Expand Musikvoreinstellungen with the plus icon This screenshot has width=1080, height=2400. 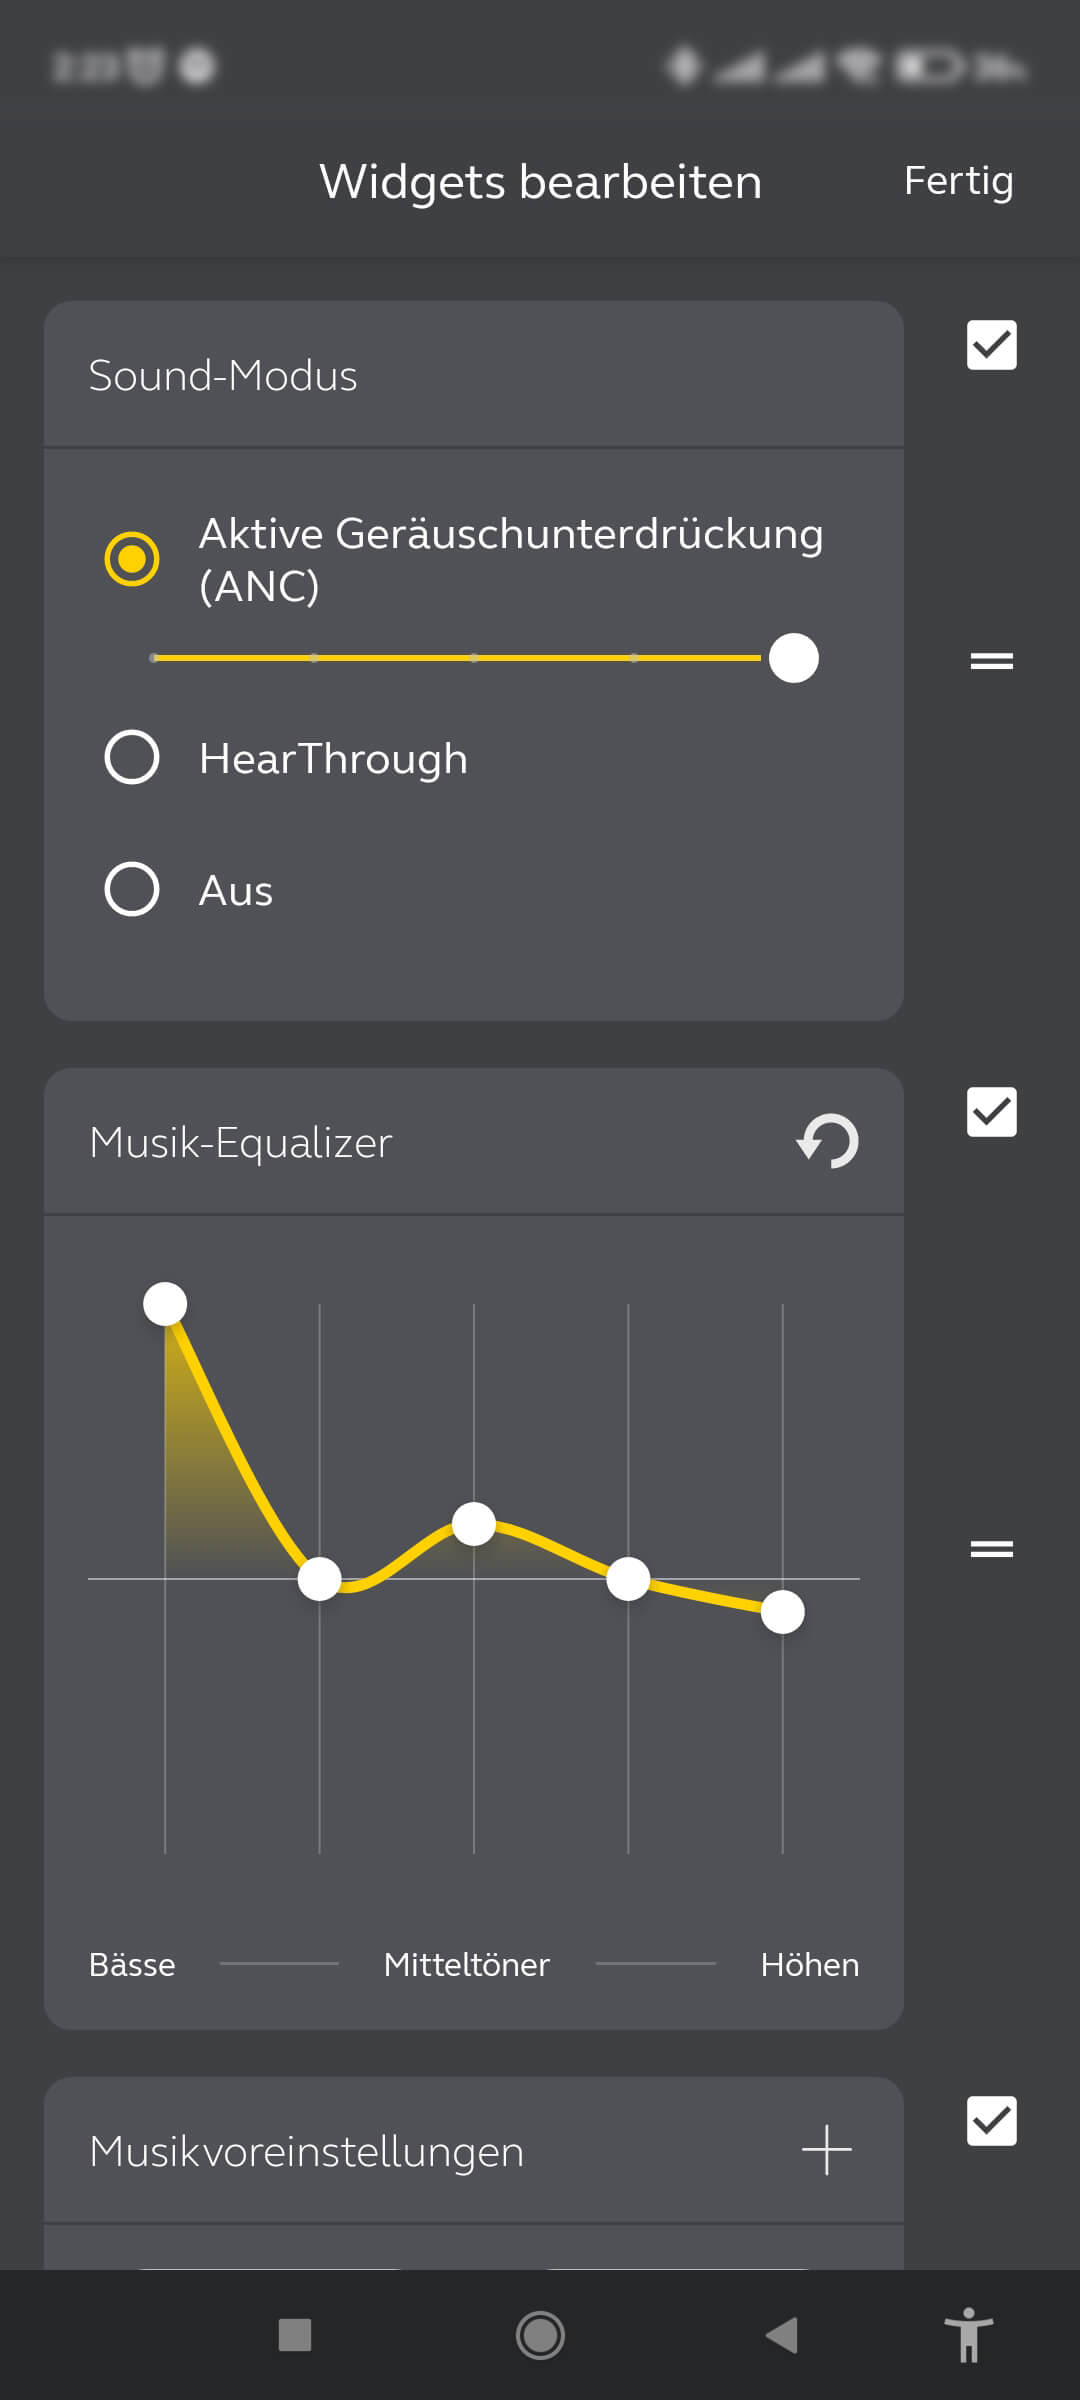[x=827, y=2150]
